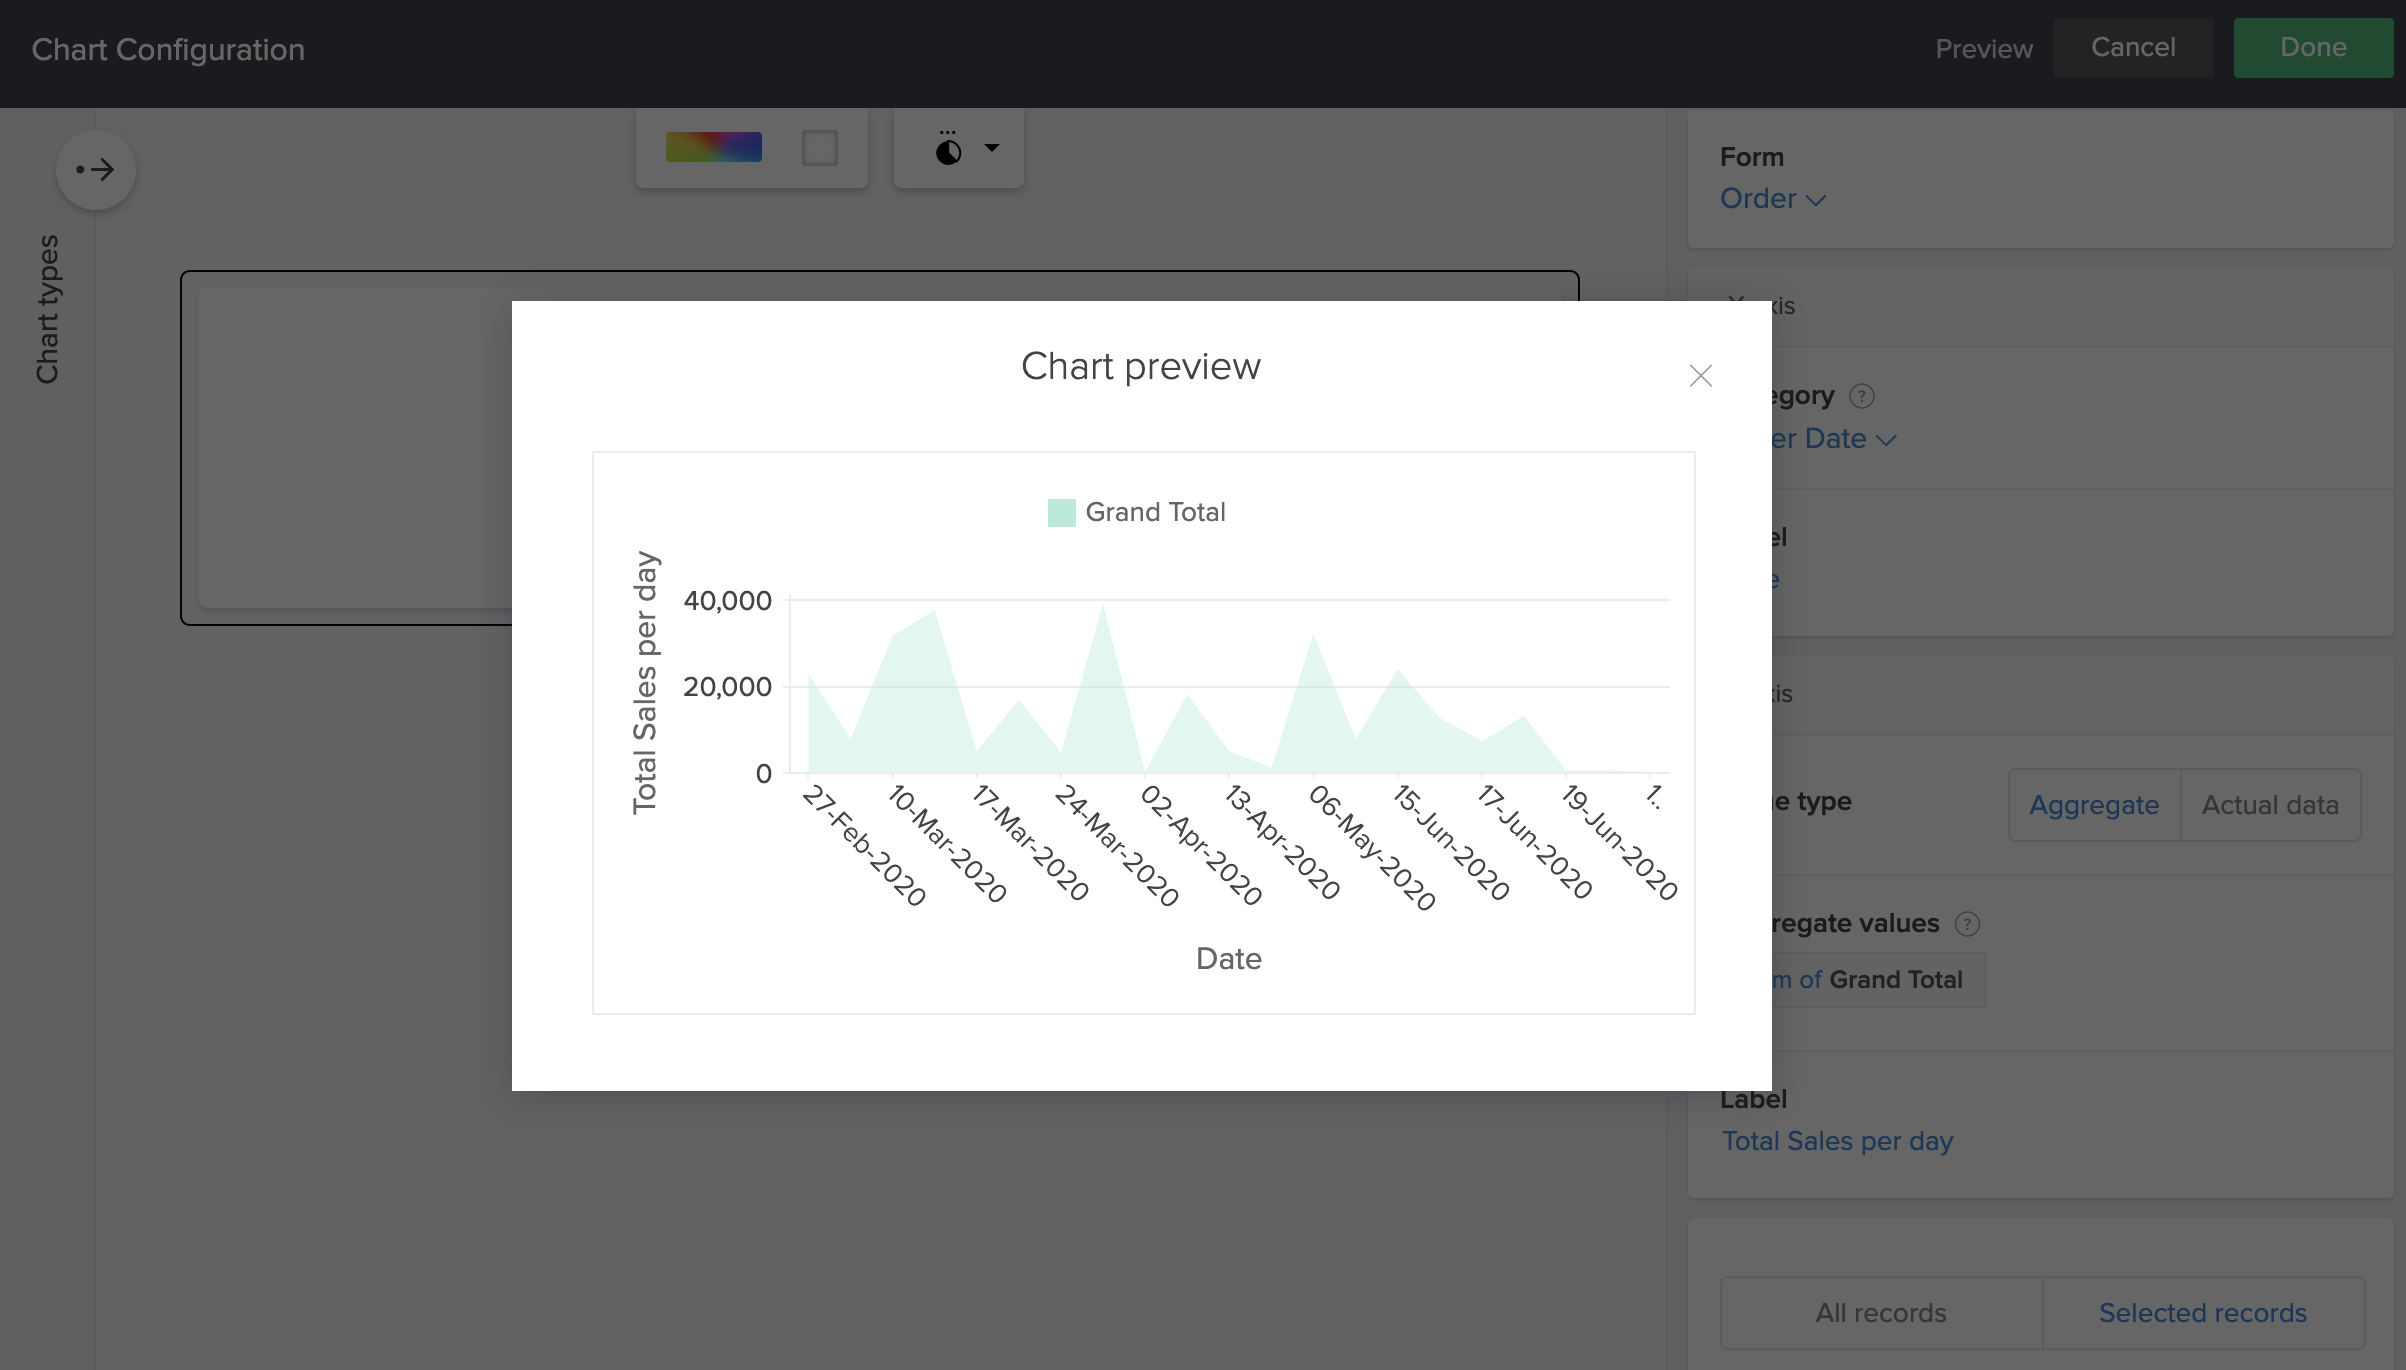Screen dimensions: 2406x1370
Task: Switch to the Selected records option
Action: point(2202,1313)
